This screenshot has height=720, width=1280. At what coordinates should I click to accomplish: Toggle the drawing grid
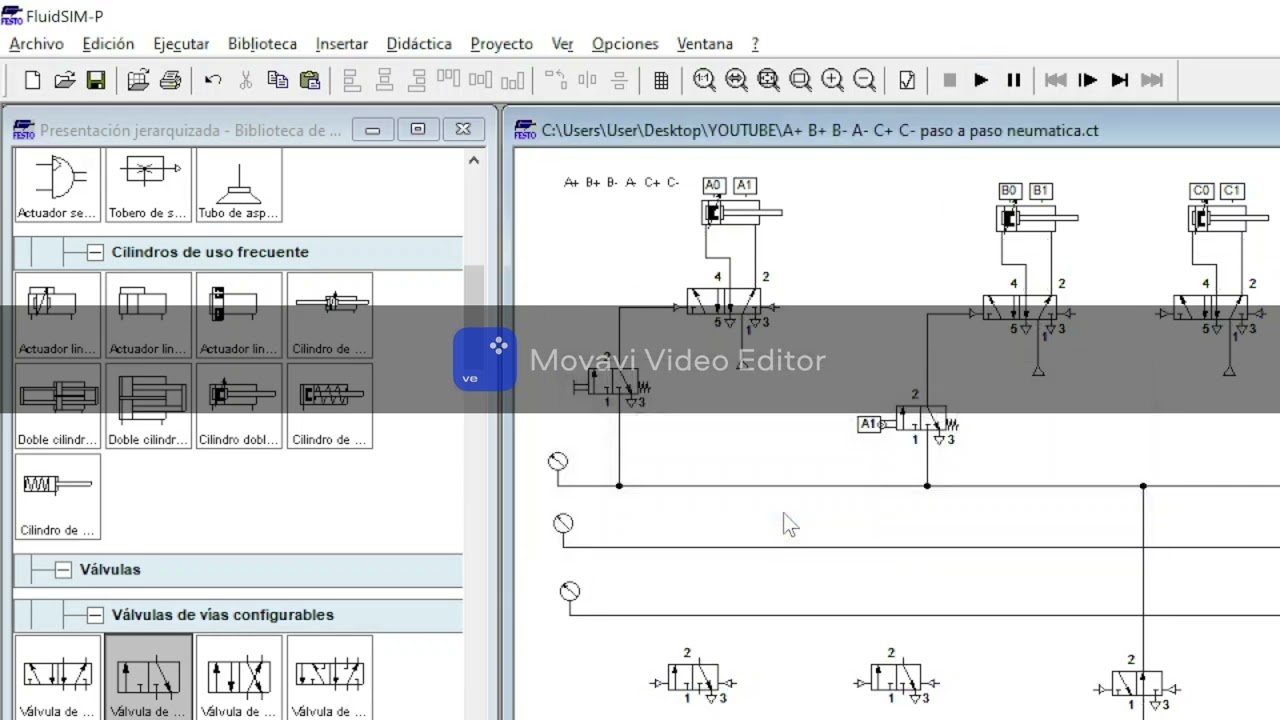click(x=661, y=80)
